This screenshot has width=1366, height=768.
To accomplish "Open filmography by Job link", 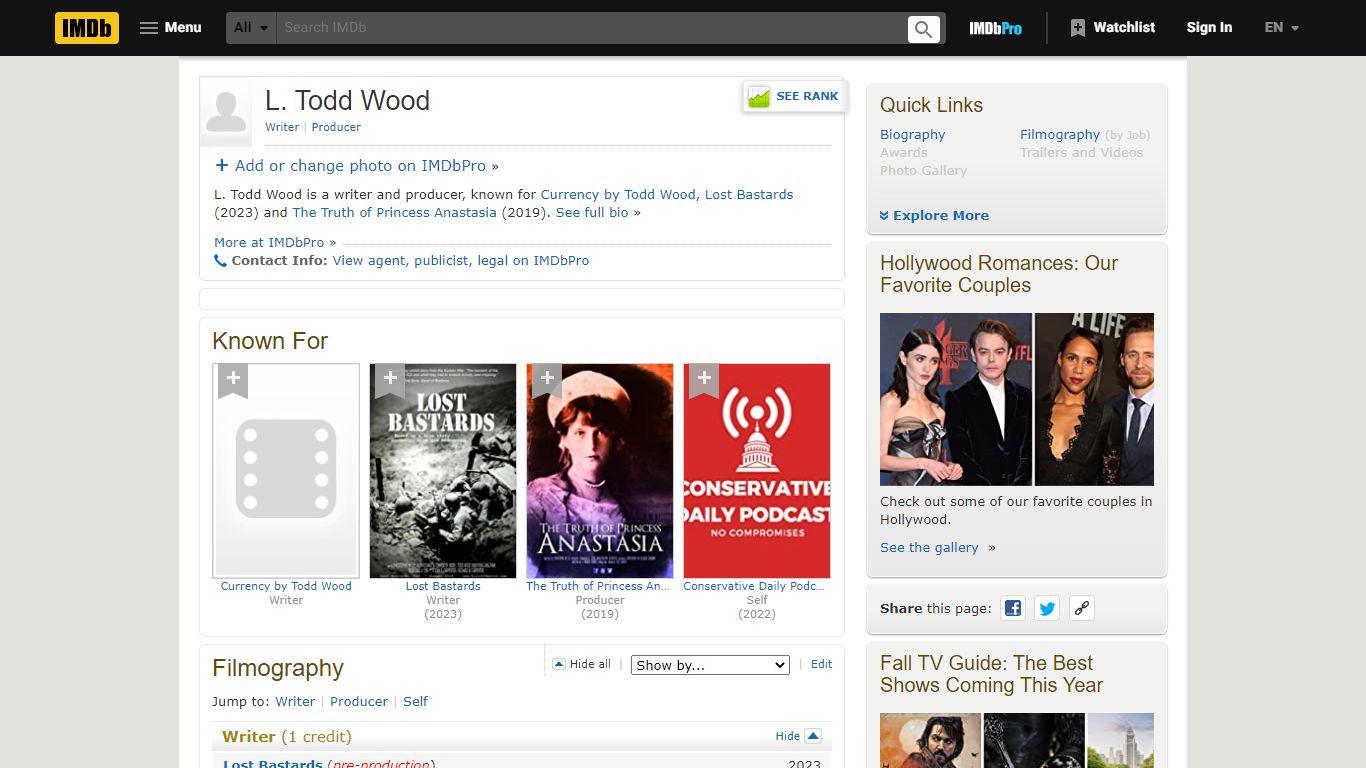I will [x=1128, y=135].
